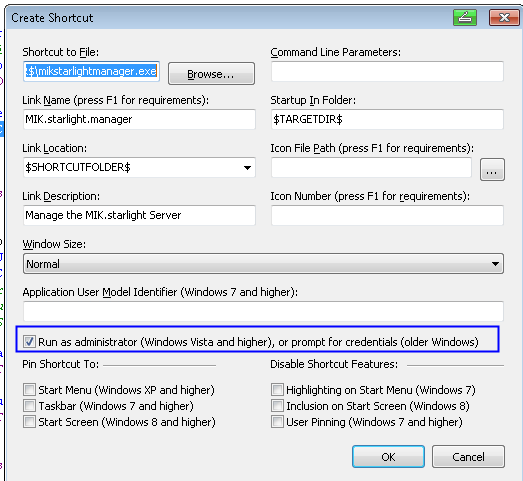Enable Start Screen pin checkbox

tap(29, 421)
